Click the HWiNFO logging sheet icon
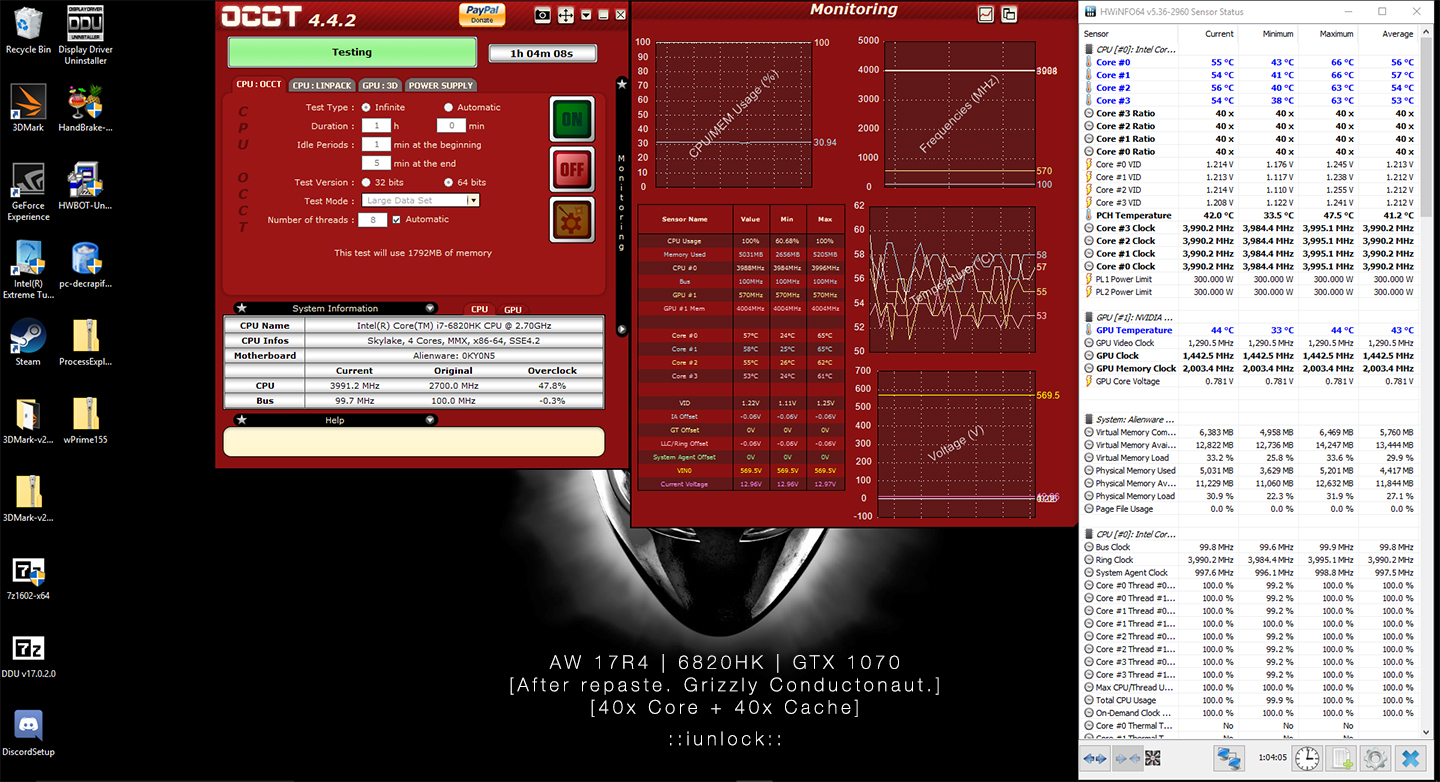Screen dimensions: 1440x782 (x=1341, y=758)
